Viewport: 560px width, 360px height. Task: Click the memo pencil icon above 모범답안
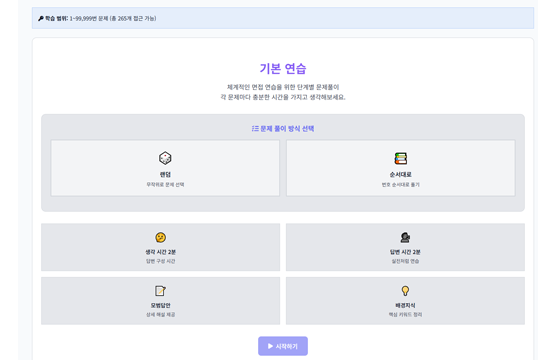[160, 291]
